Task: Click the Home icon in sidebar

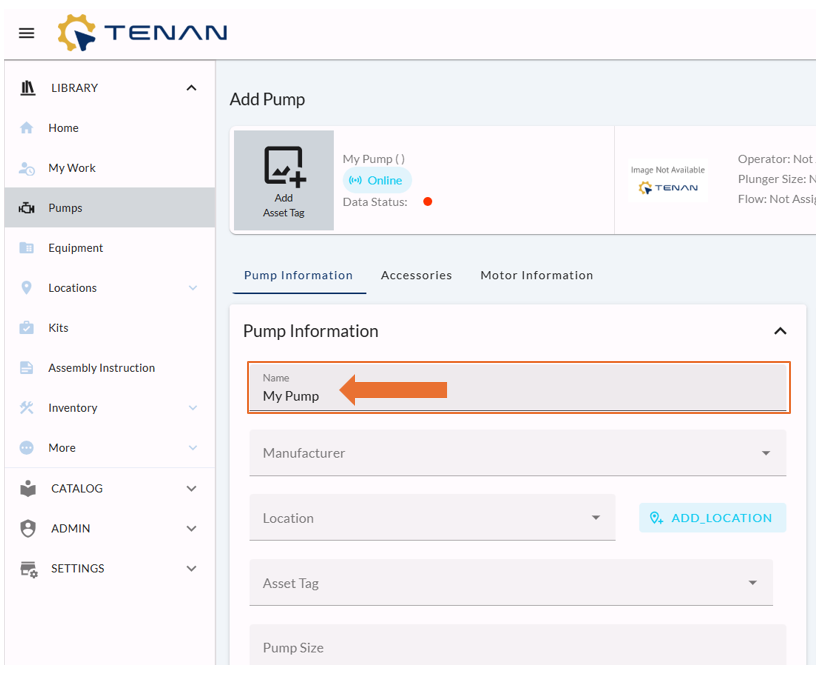Action: click(27, 128)
